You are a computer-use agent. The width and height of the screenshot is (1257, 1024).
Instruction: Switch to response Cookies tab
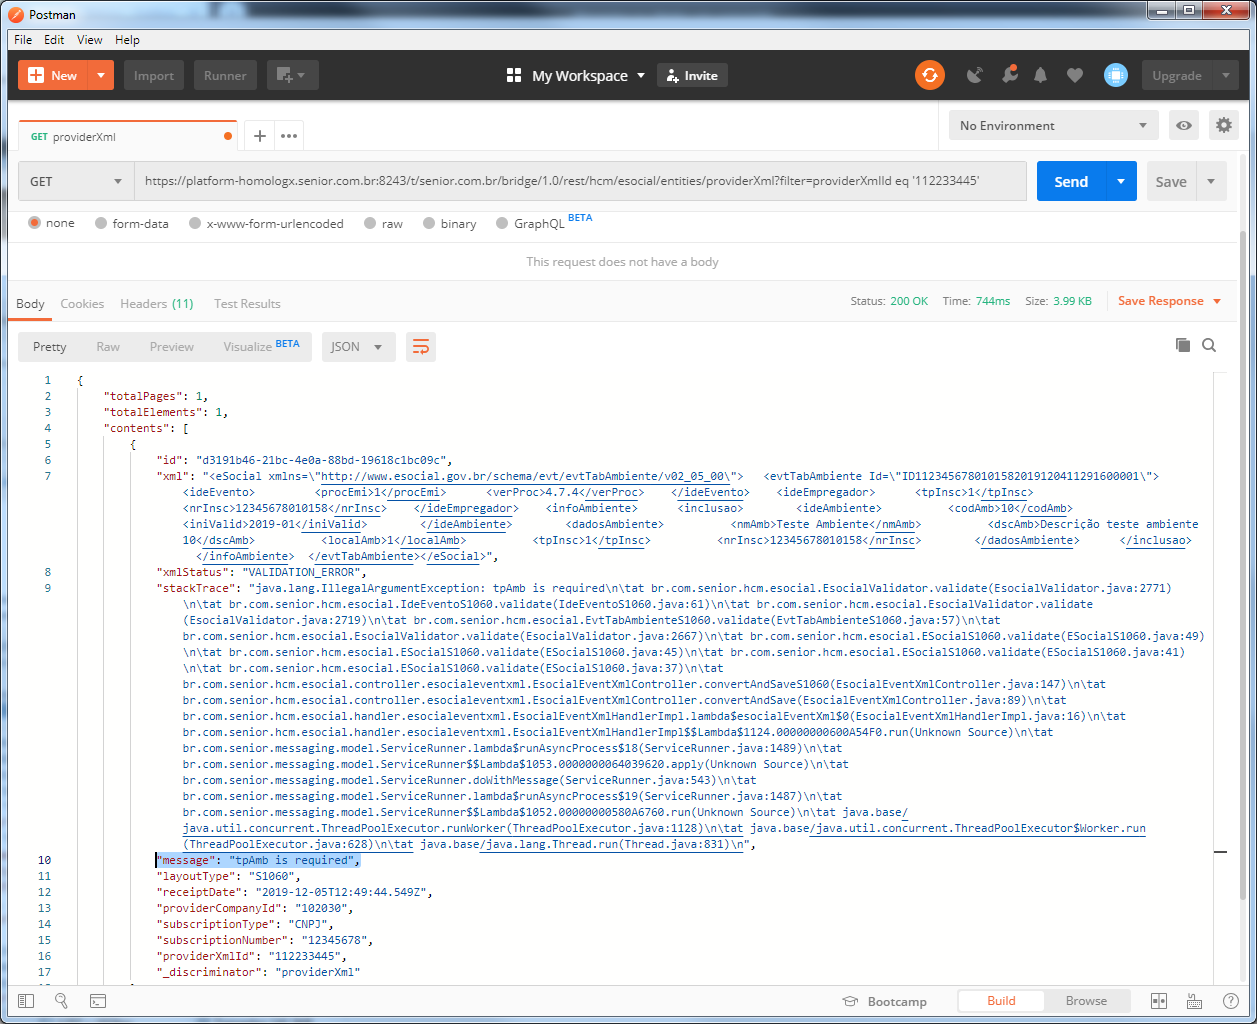pos(82,303)
